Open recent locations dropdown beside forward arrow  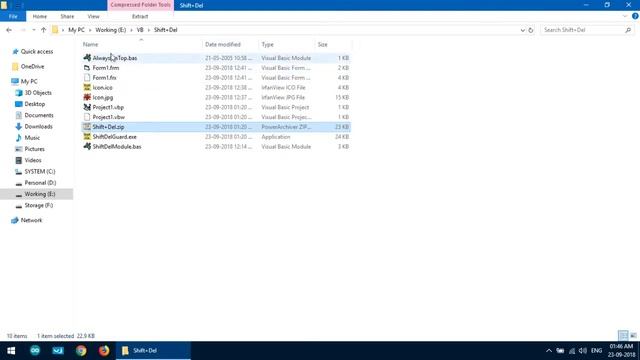coord(33,30)
